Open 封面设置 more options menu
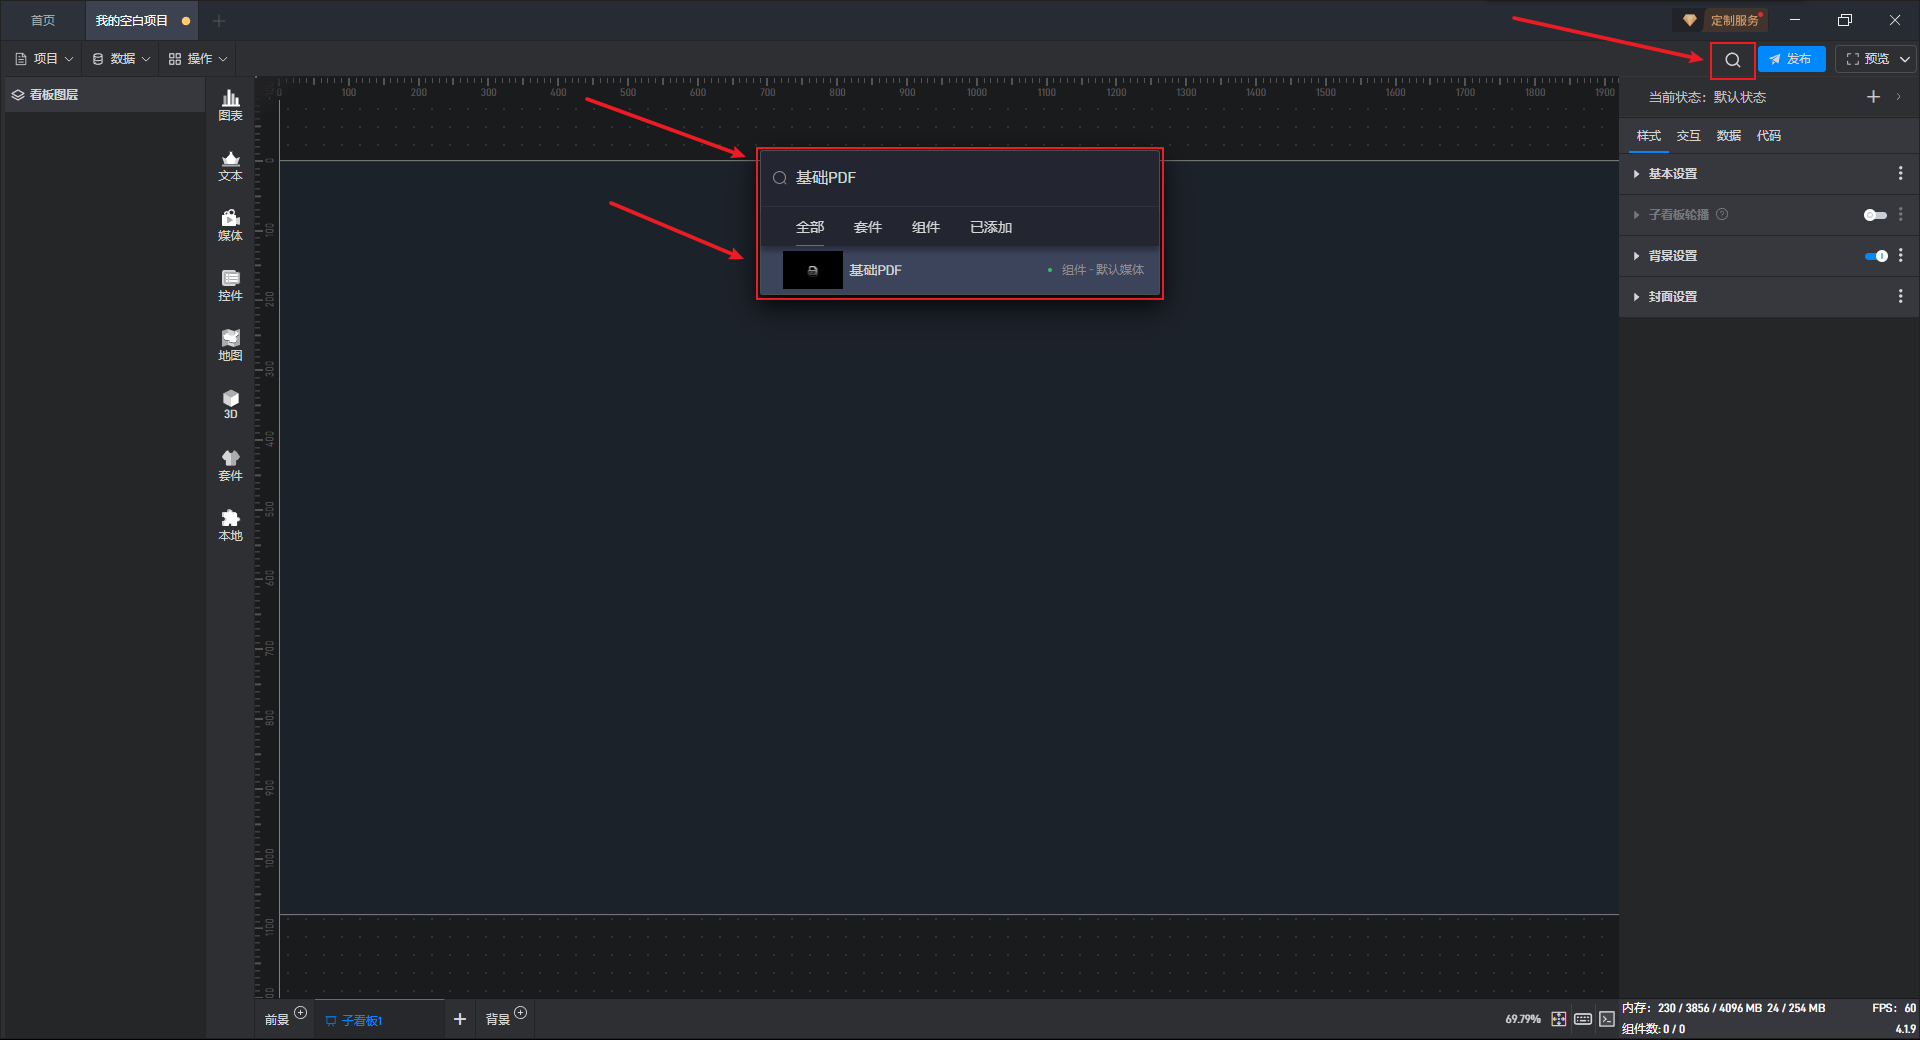Viewport: 1920px width, 1040px height. (1900, 297)
